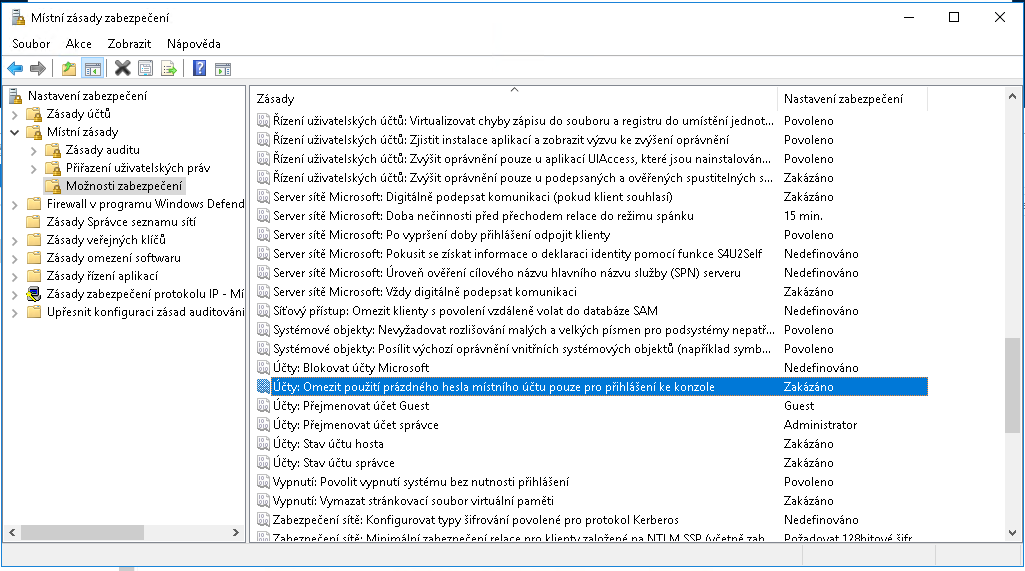This screenshot has width=1025, height=571.
Task: Click the blue Back arrow in toolbar
Action: pos(15,68)
